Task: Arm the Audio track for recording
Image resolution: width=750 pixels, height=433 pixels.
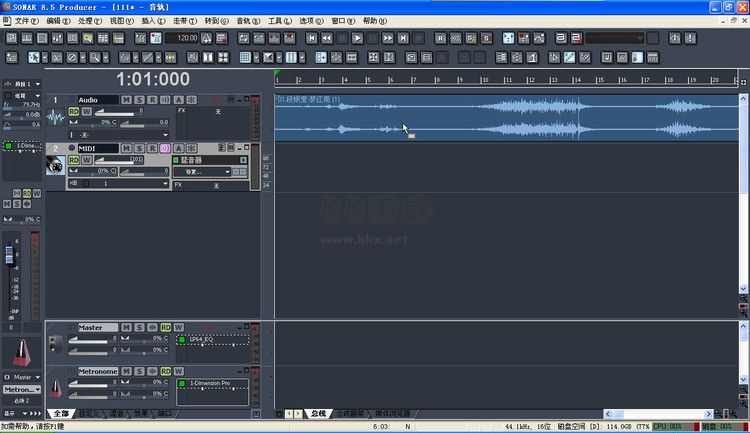Action: click(x=152, y=100)
